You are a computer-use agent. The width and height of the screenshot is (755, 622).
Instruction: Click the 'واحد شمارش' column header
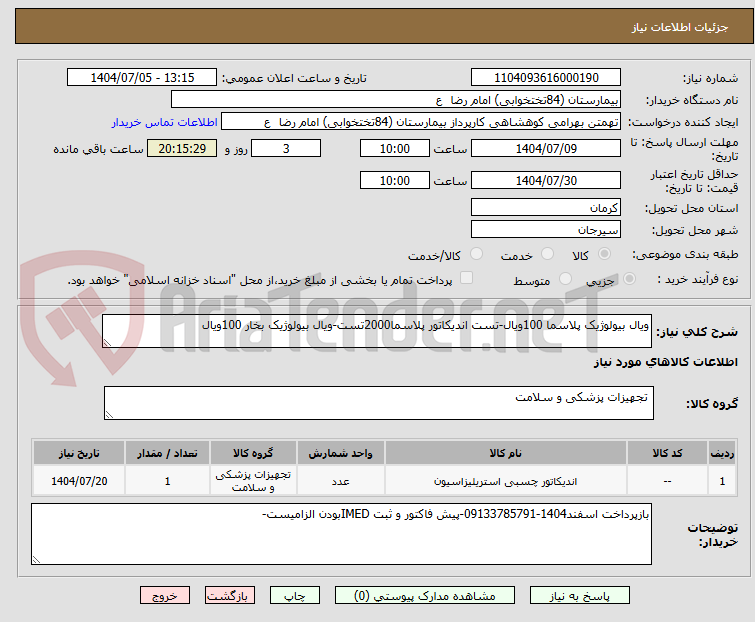tap(340, 453)
